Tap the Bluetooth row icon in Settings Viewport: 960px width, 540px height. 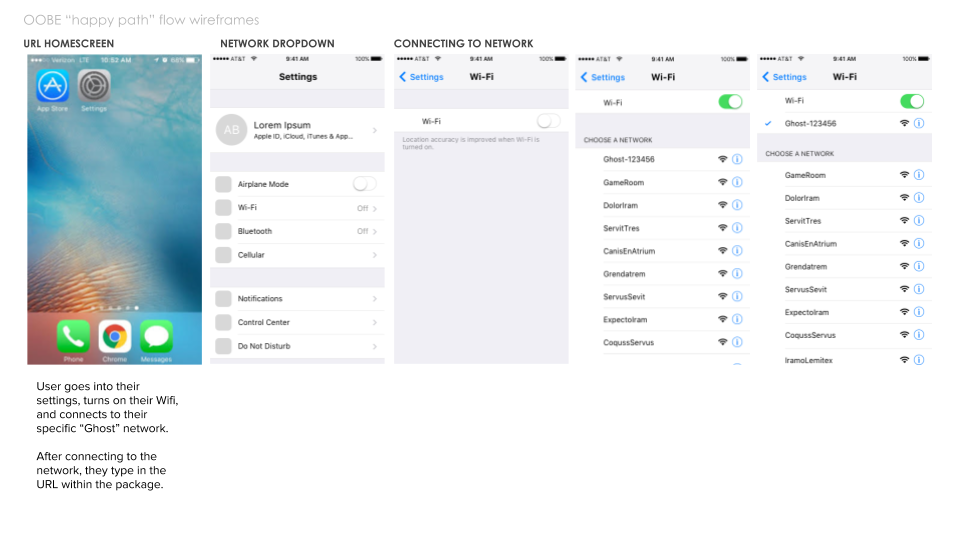click(223, 231)
